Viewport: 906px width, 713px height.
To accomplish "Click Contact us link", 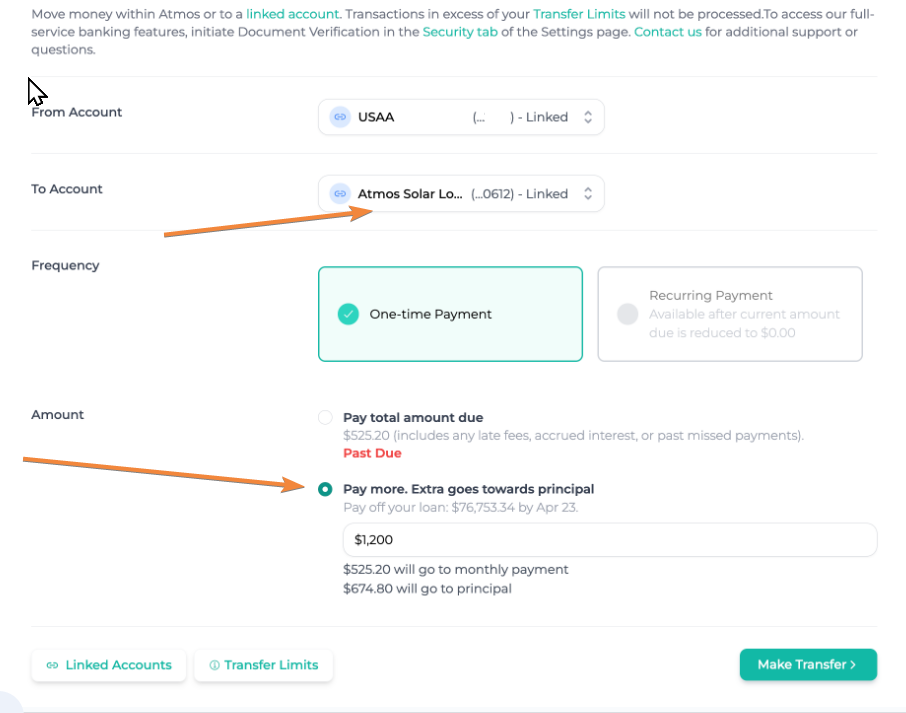I will 667,32.
